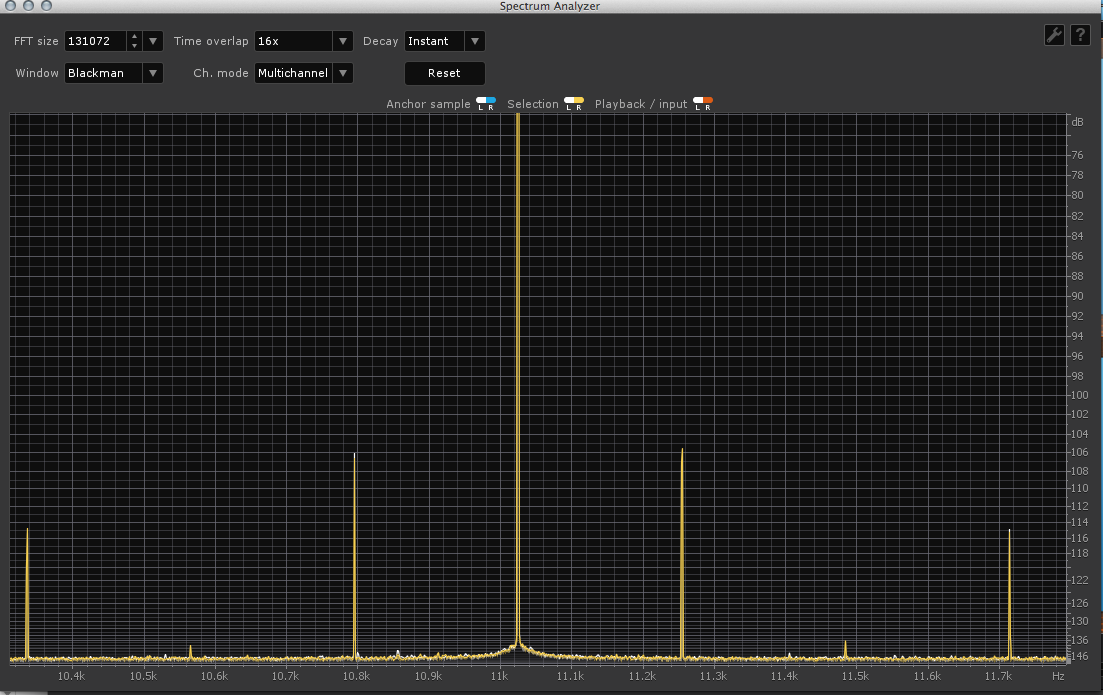Decrease FFT size with stepper down arrow
The height and width of the screenshot is (695, 1103).
(134, 46)
